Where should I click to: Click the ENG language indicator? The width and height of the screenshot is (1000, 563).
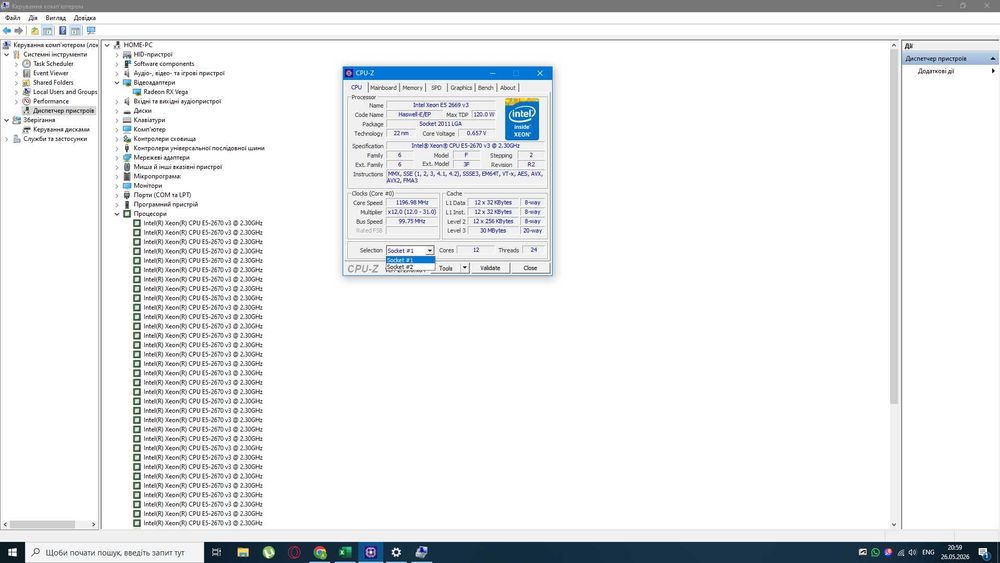pos(929,553)
